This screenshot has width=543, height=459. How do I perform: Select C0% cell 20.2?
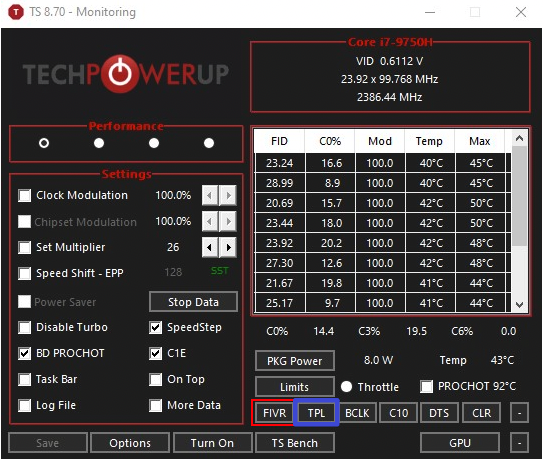pos(331,243)
